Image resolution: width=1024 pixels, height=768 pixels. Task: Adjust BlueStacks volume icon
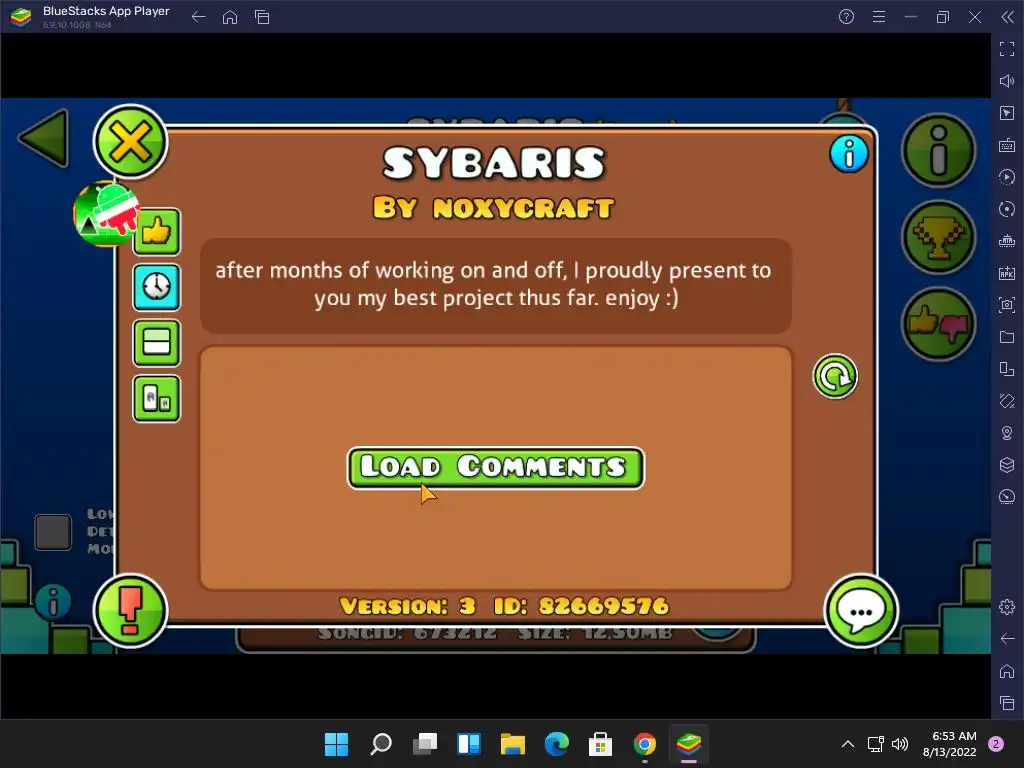coord(1007,81)
